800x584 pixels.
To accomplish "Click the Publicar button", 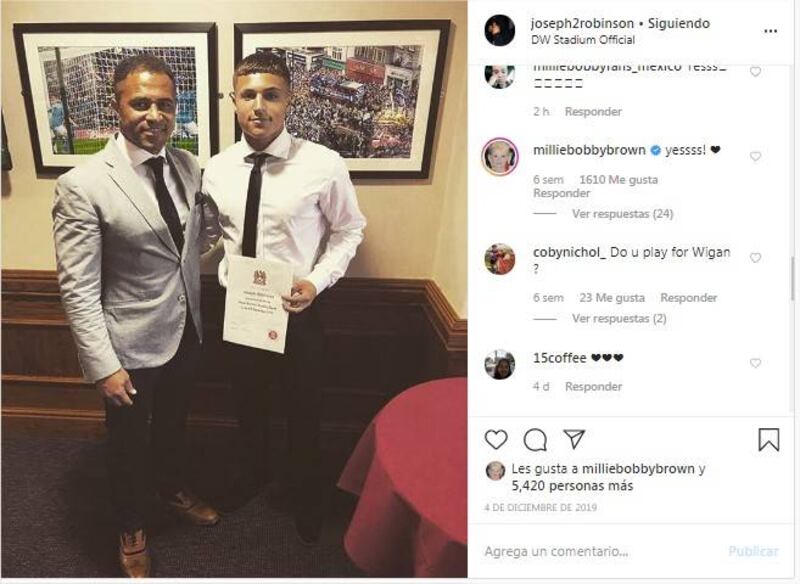I will click(x=753, y=551).
